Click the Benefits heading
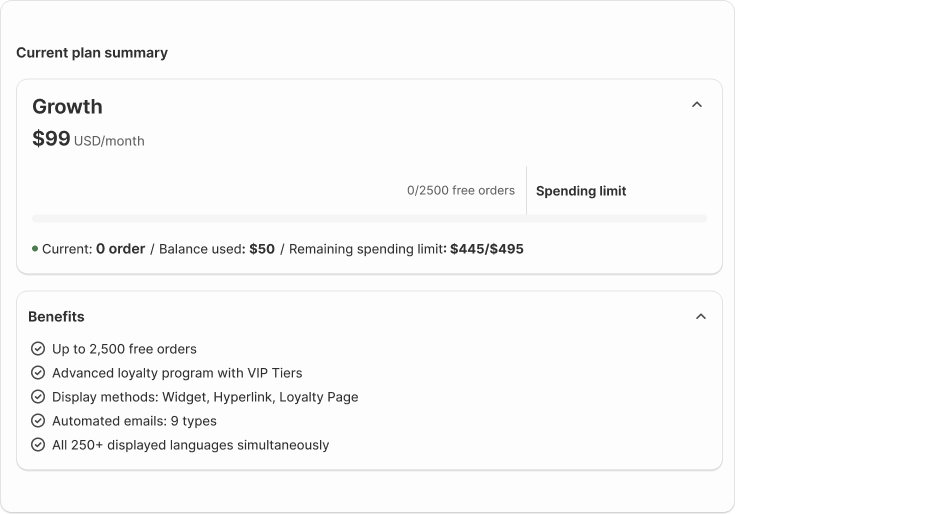The image size is (951, 514). coord(56,317)
